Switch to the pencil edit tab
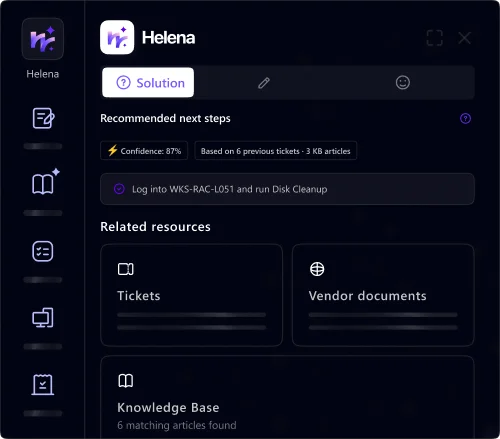 tap(264, 83)
